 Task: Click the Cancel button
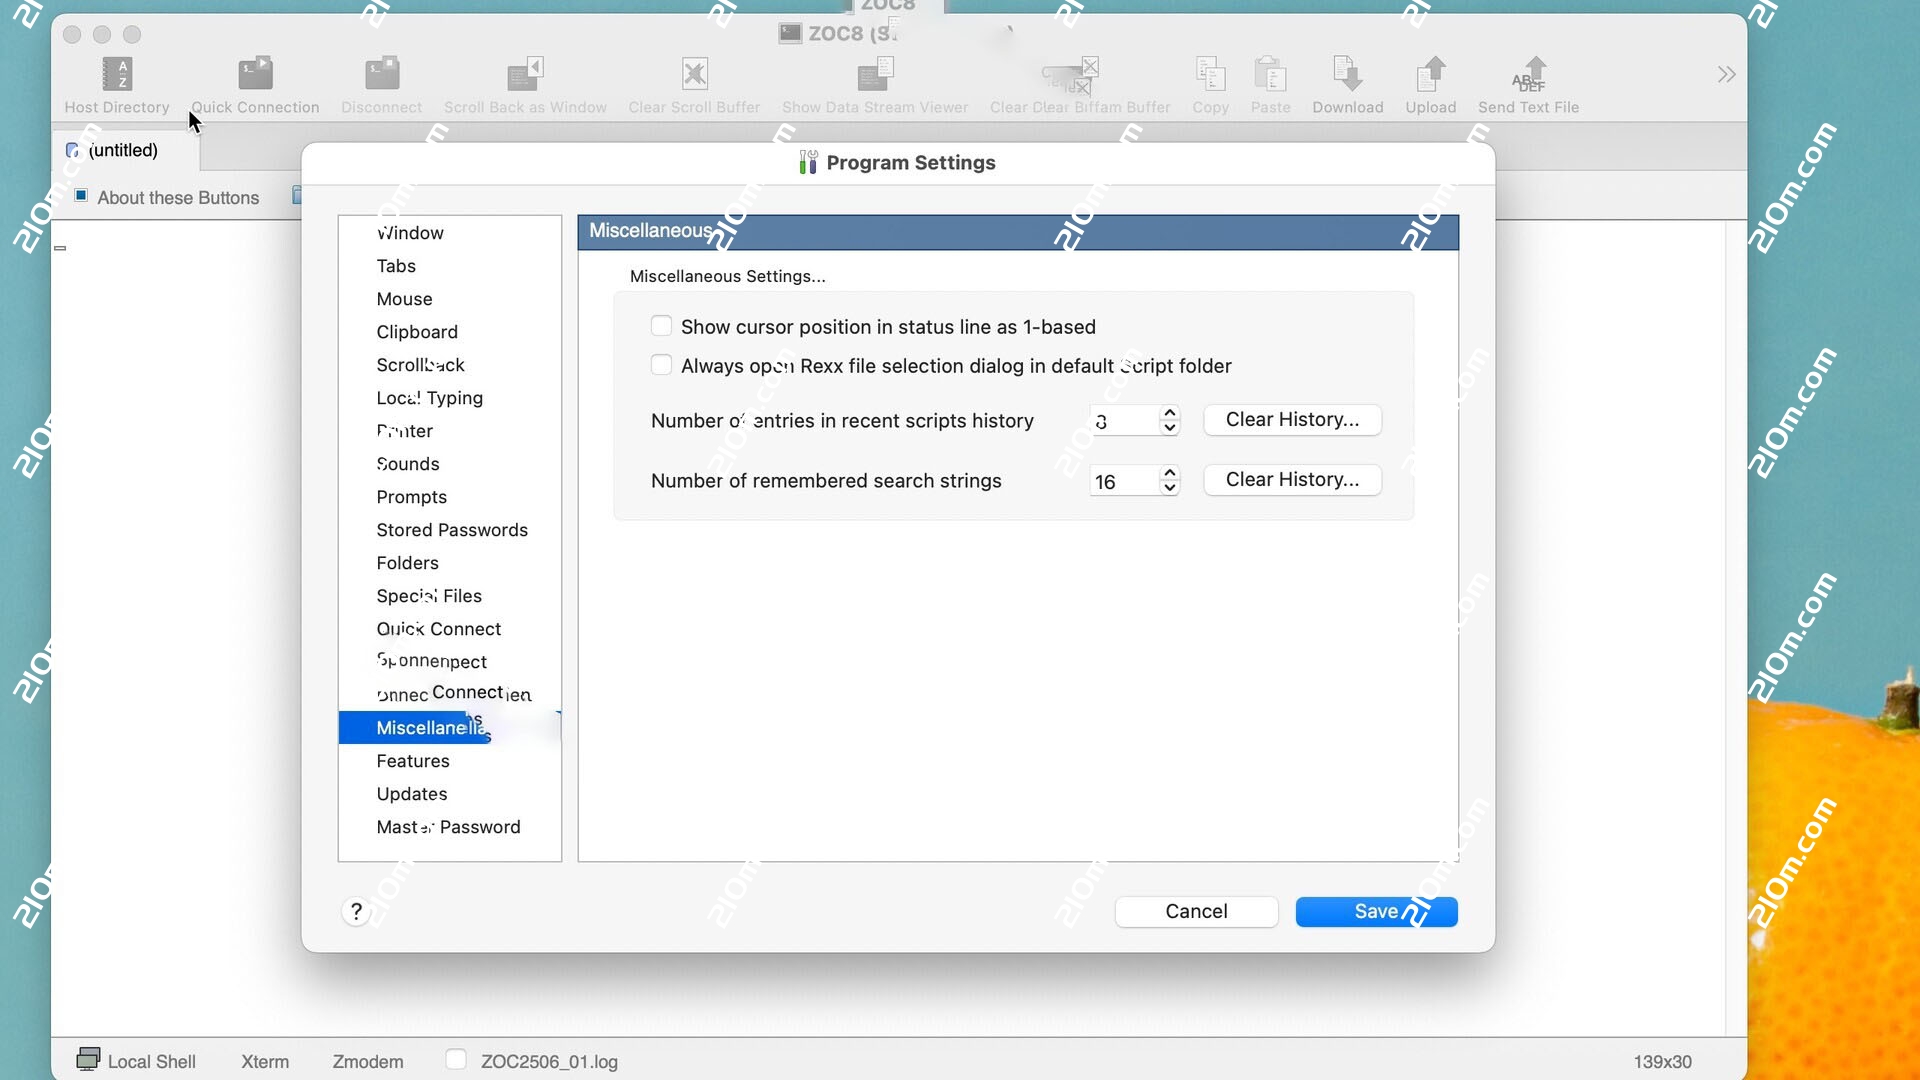(1196, 911)
